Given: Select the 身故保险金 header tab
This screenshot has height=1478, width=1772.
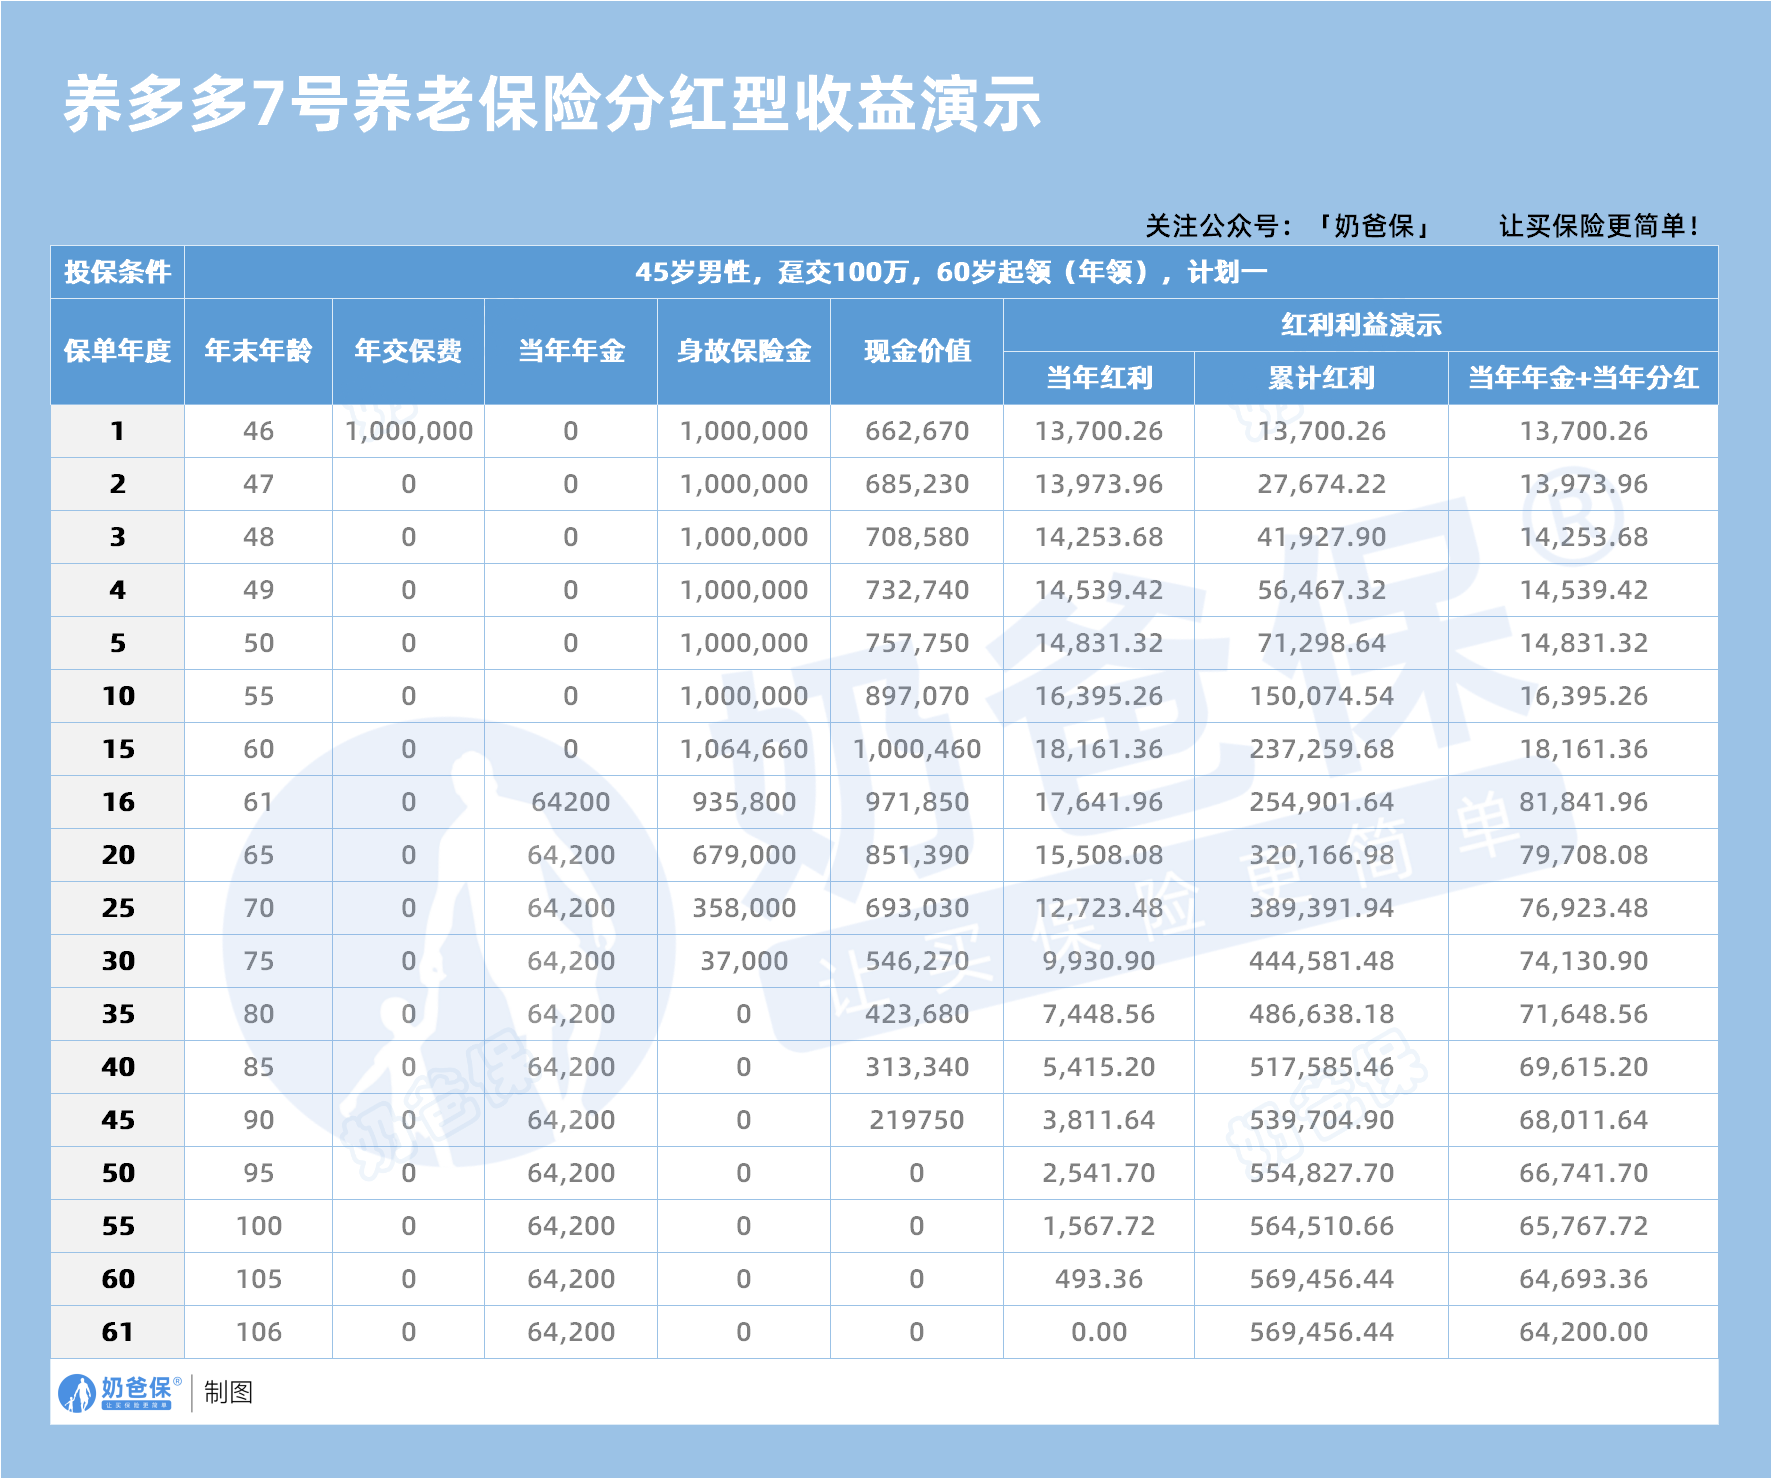Looking at the screenshot, I should click(x=742, y=352).
